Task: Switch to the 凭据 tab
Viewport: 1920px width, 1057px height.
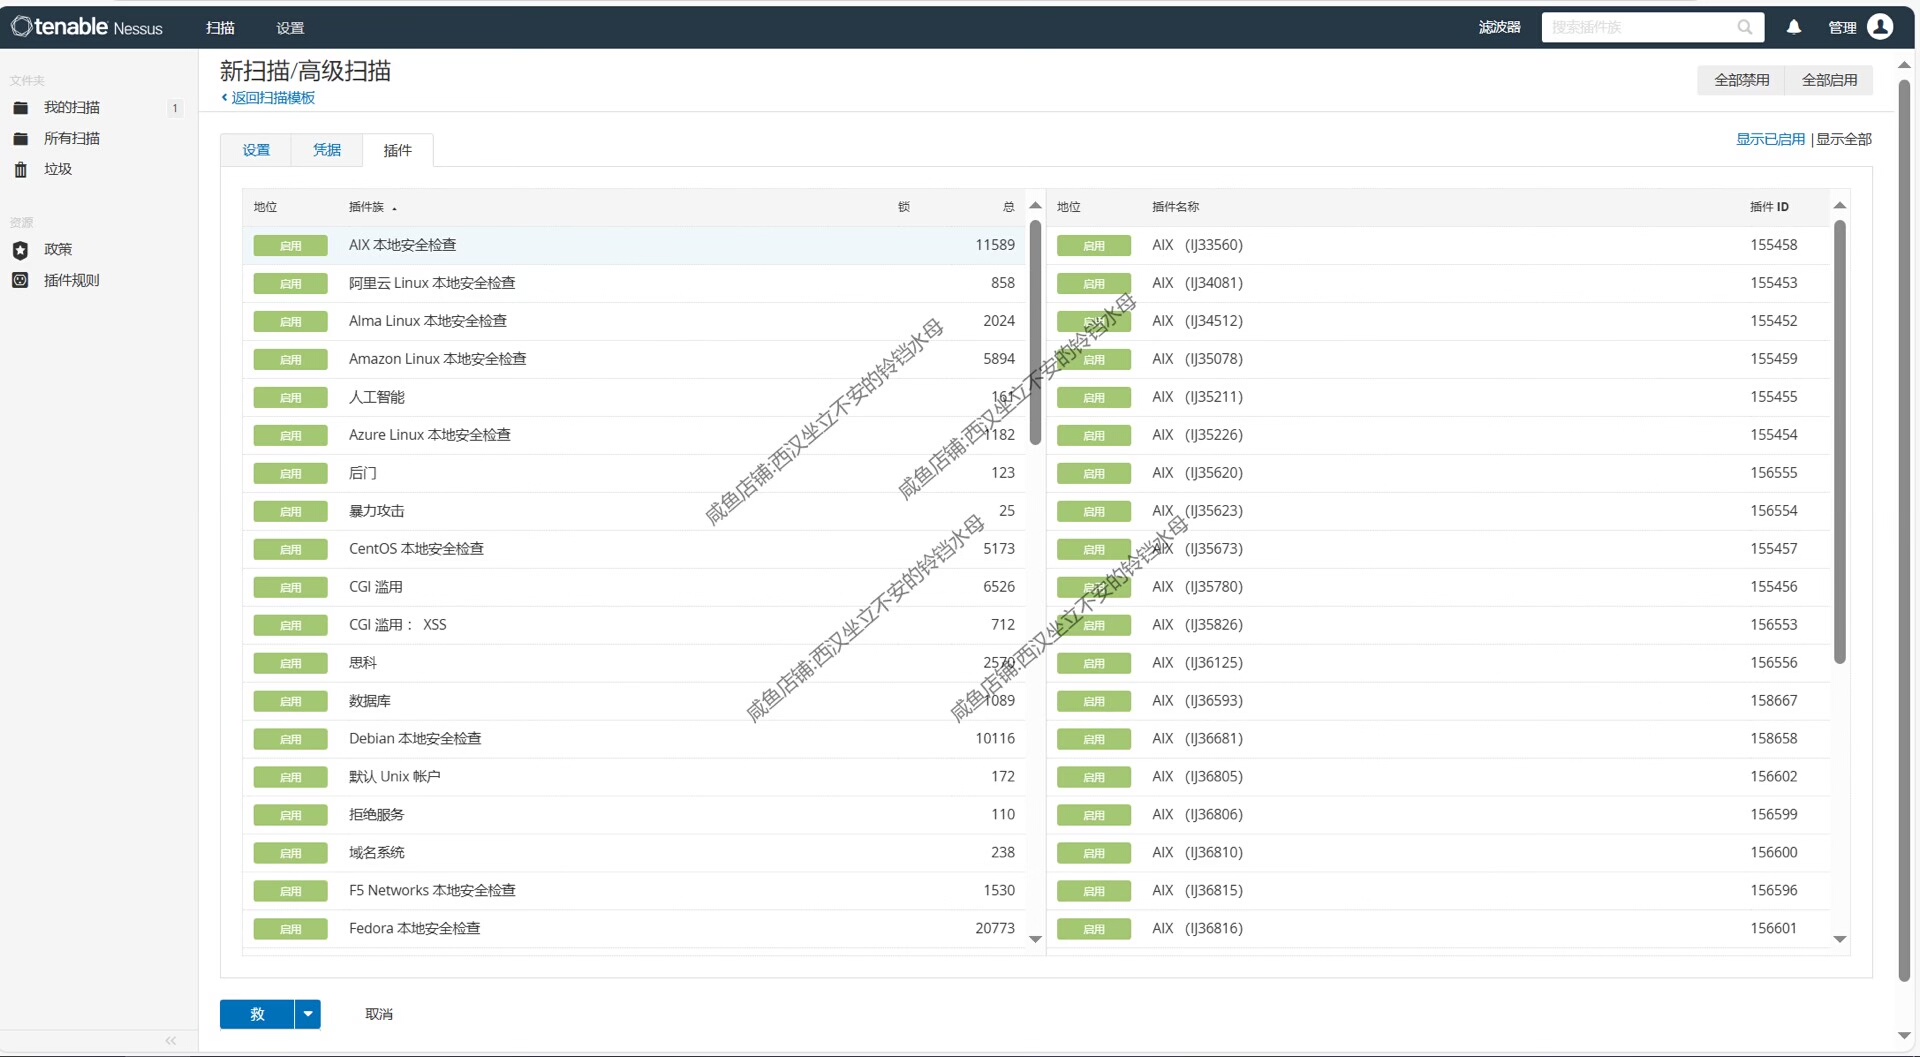Action: tap(327, 150)
